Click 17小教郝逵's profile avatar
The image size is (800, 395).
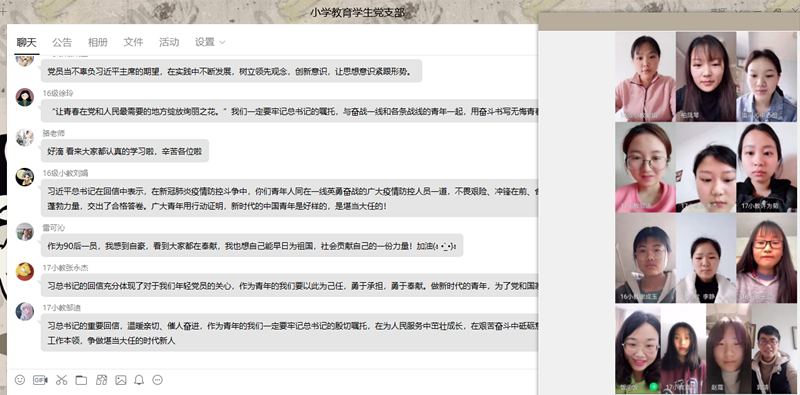(24, 311)
